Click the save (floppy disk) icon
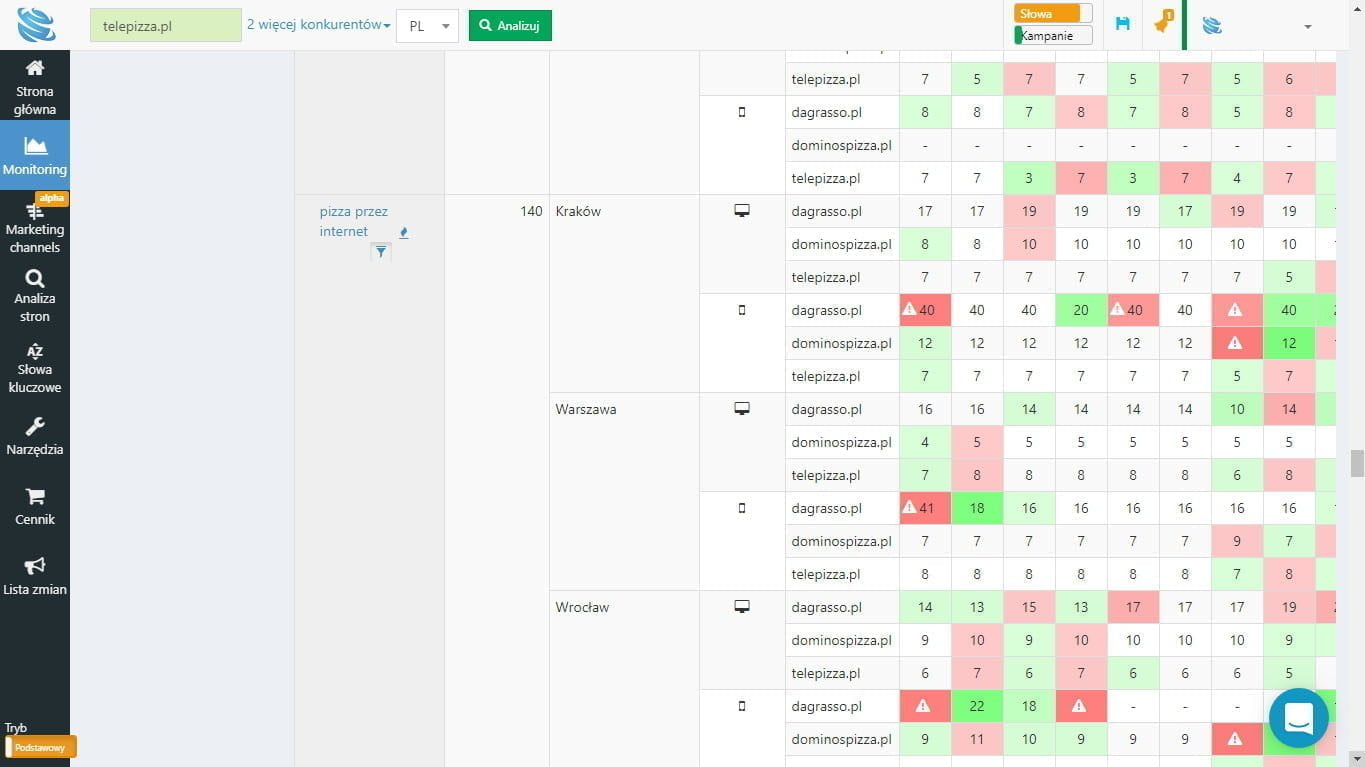This screenshot has width=1365, height=767. click(x=1122, y=24)
